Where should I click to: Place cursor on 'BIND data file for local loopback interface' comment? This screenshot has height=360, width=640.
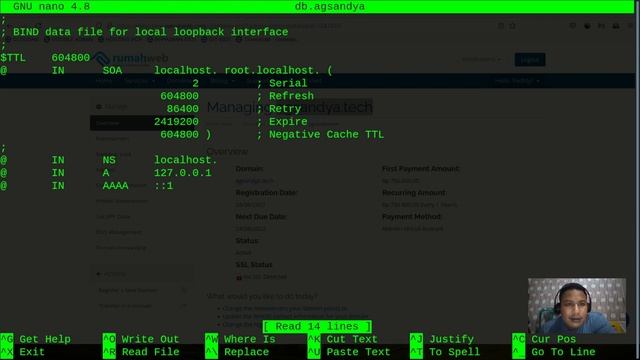pos(151,32)
